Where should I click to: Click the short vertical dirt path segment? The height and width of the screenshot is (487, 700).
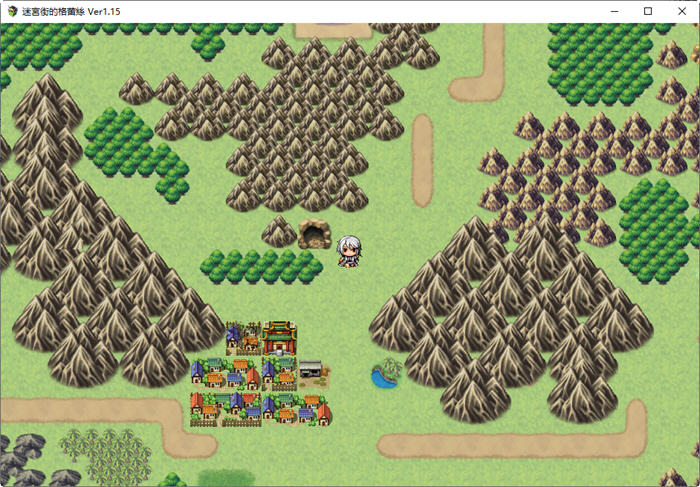tap(422, 161)
